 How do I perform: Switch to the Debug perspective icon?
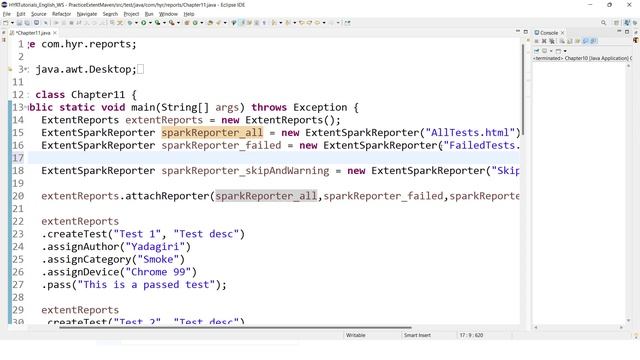(x=636, y=23)
